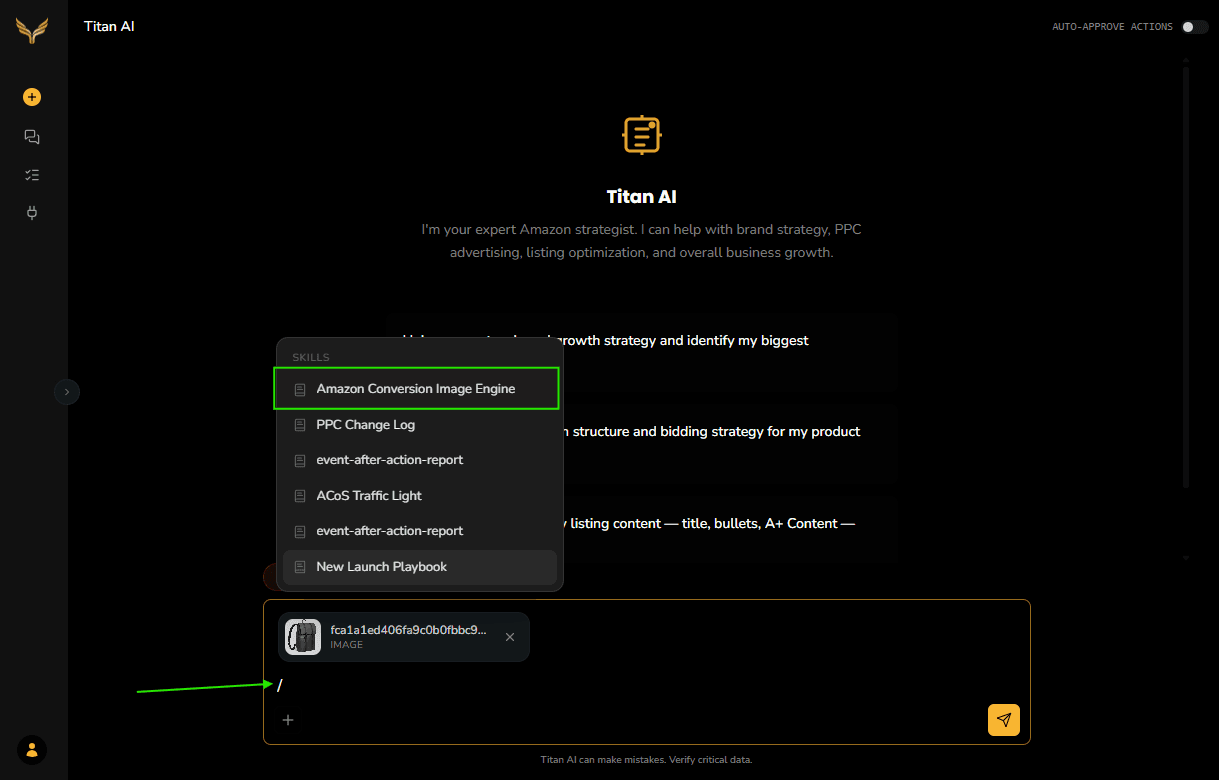Remove the attached image with X
1219x780 pixels.
point(510,637)
